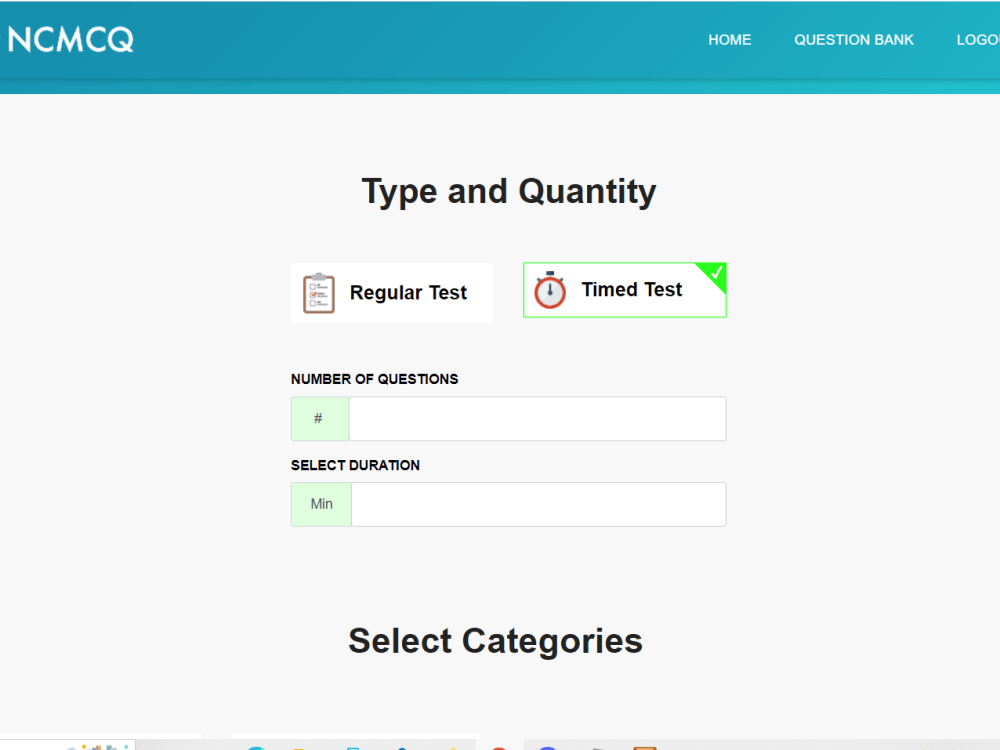Viewport: 1000px width, 750px height.
Task: Select the Regular Test option
Action: coord(392,293)
